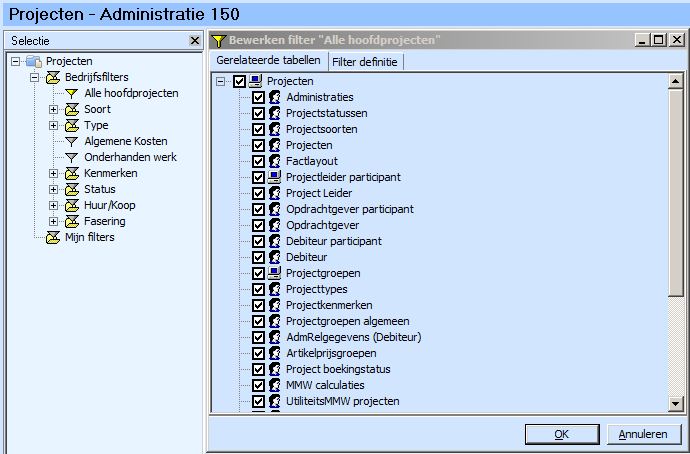690x454 pixels.
Task: Click the person icon beside Factlayout
Action: click(x=275, y=161)
